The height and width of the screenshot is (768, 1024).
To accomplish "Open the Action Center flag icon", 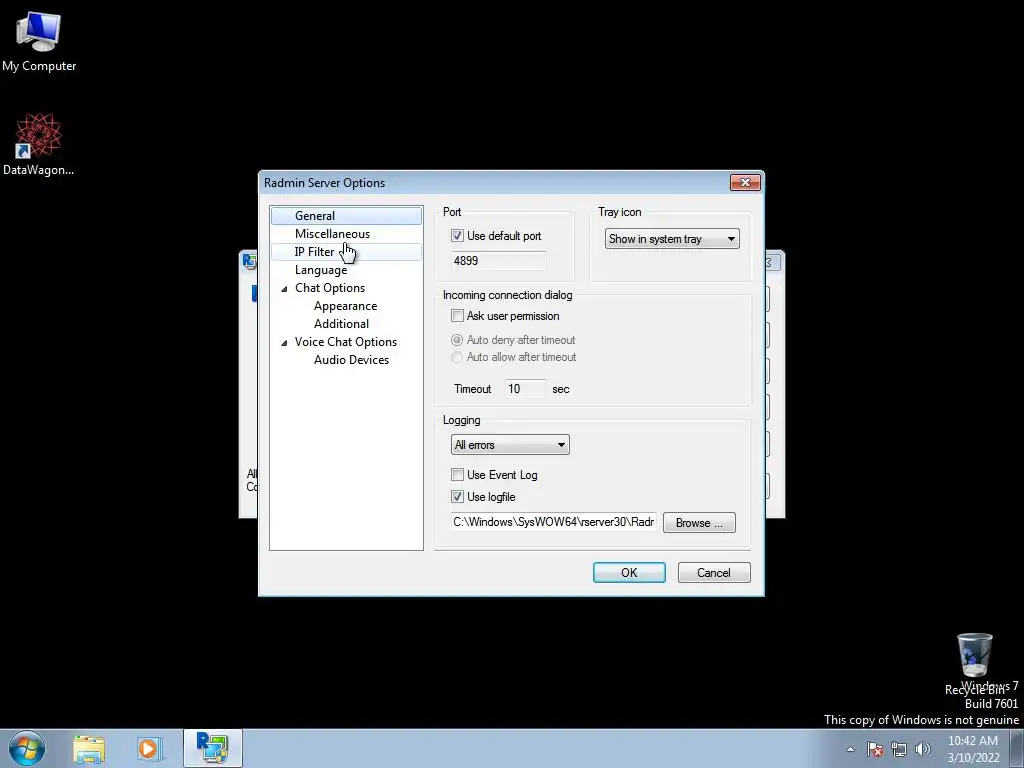I will [x=875, y=749].
